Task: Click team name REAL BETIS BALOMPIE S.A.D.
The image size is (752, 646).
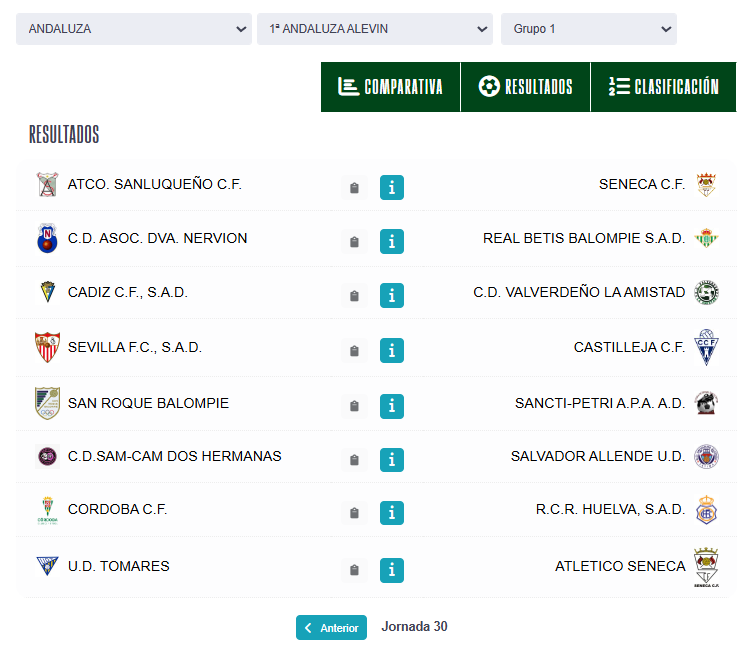Action: 584,238
